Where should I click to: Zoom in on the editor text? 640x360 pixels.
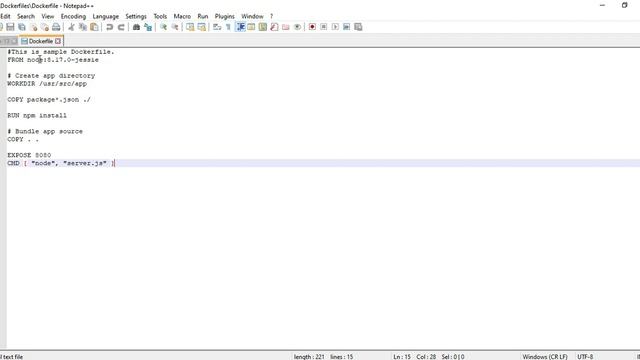point(163,27)
